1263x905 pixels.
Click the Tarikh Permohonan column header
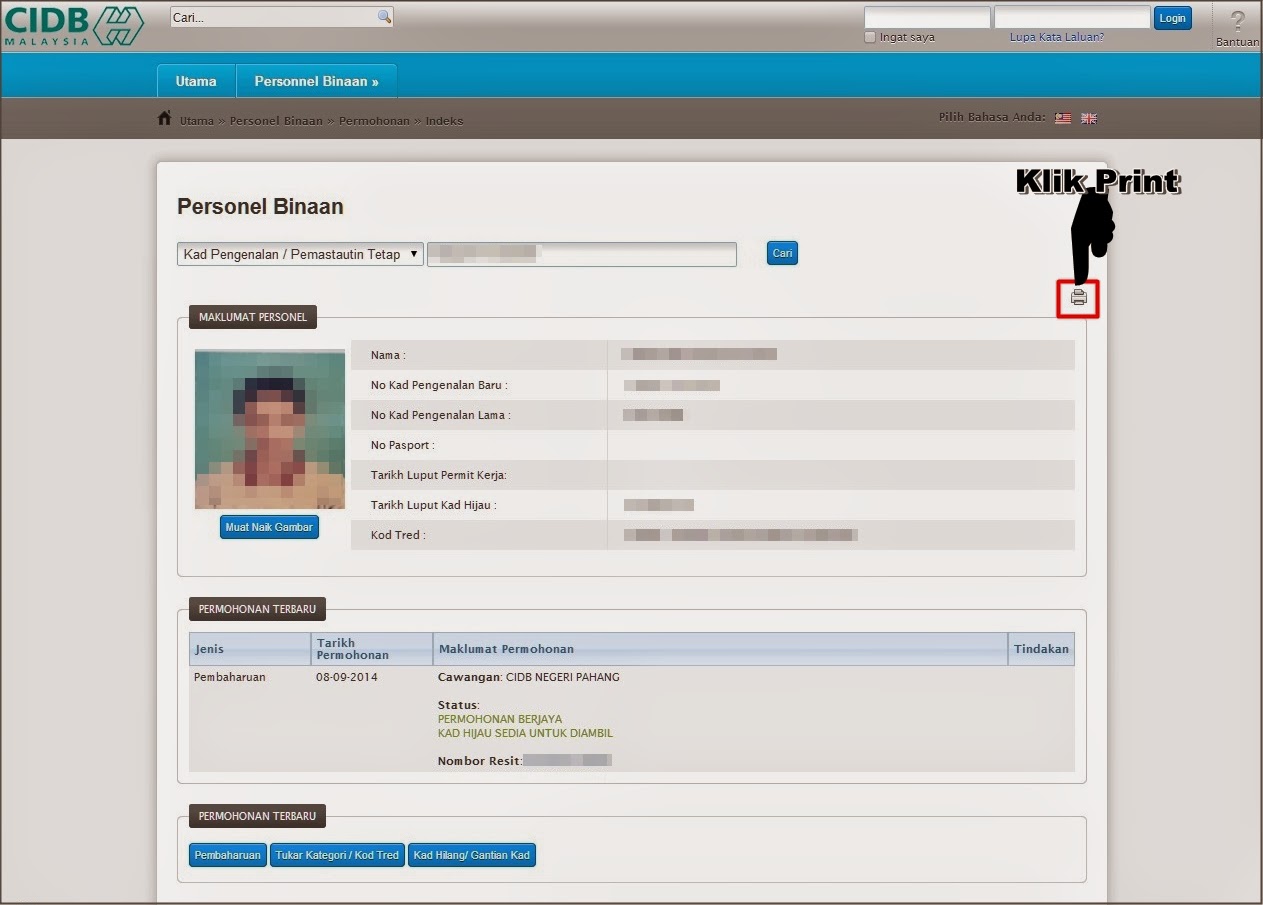[x=372, y=649]
